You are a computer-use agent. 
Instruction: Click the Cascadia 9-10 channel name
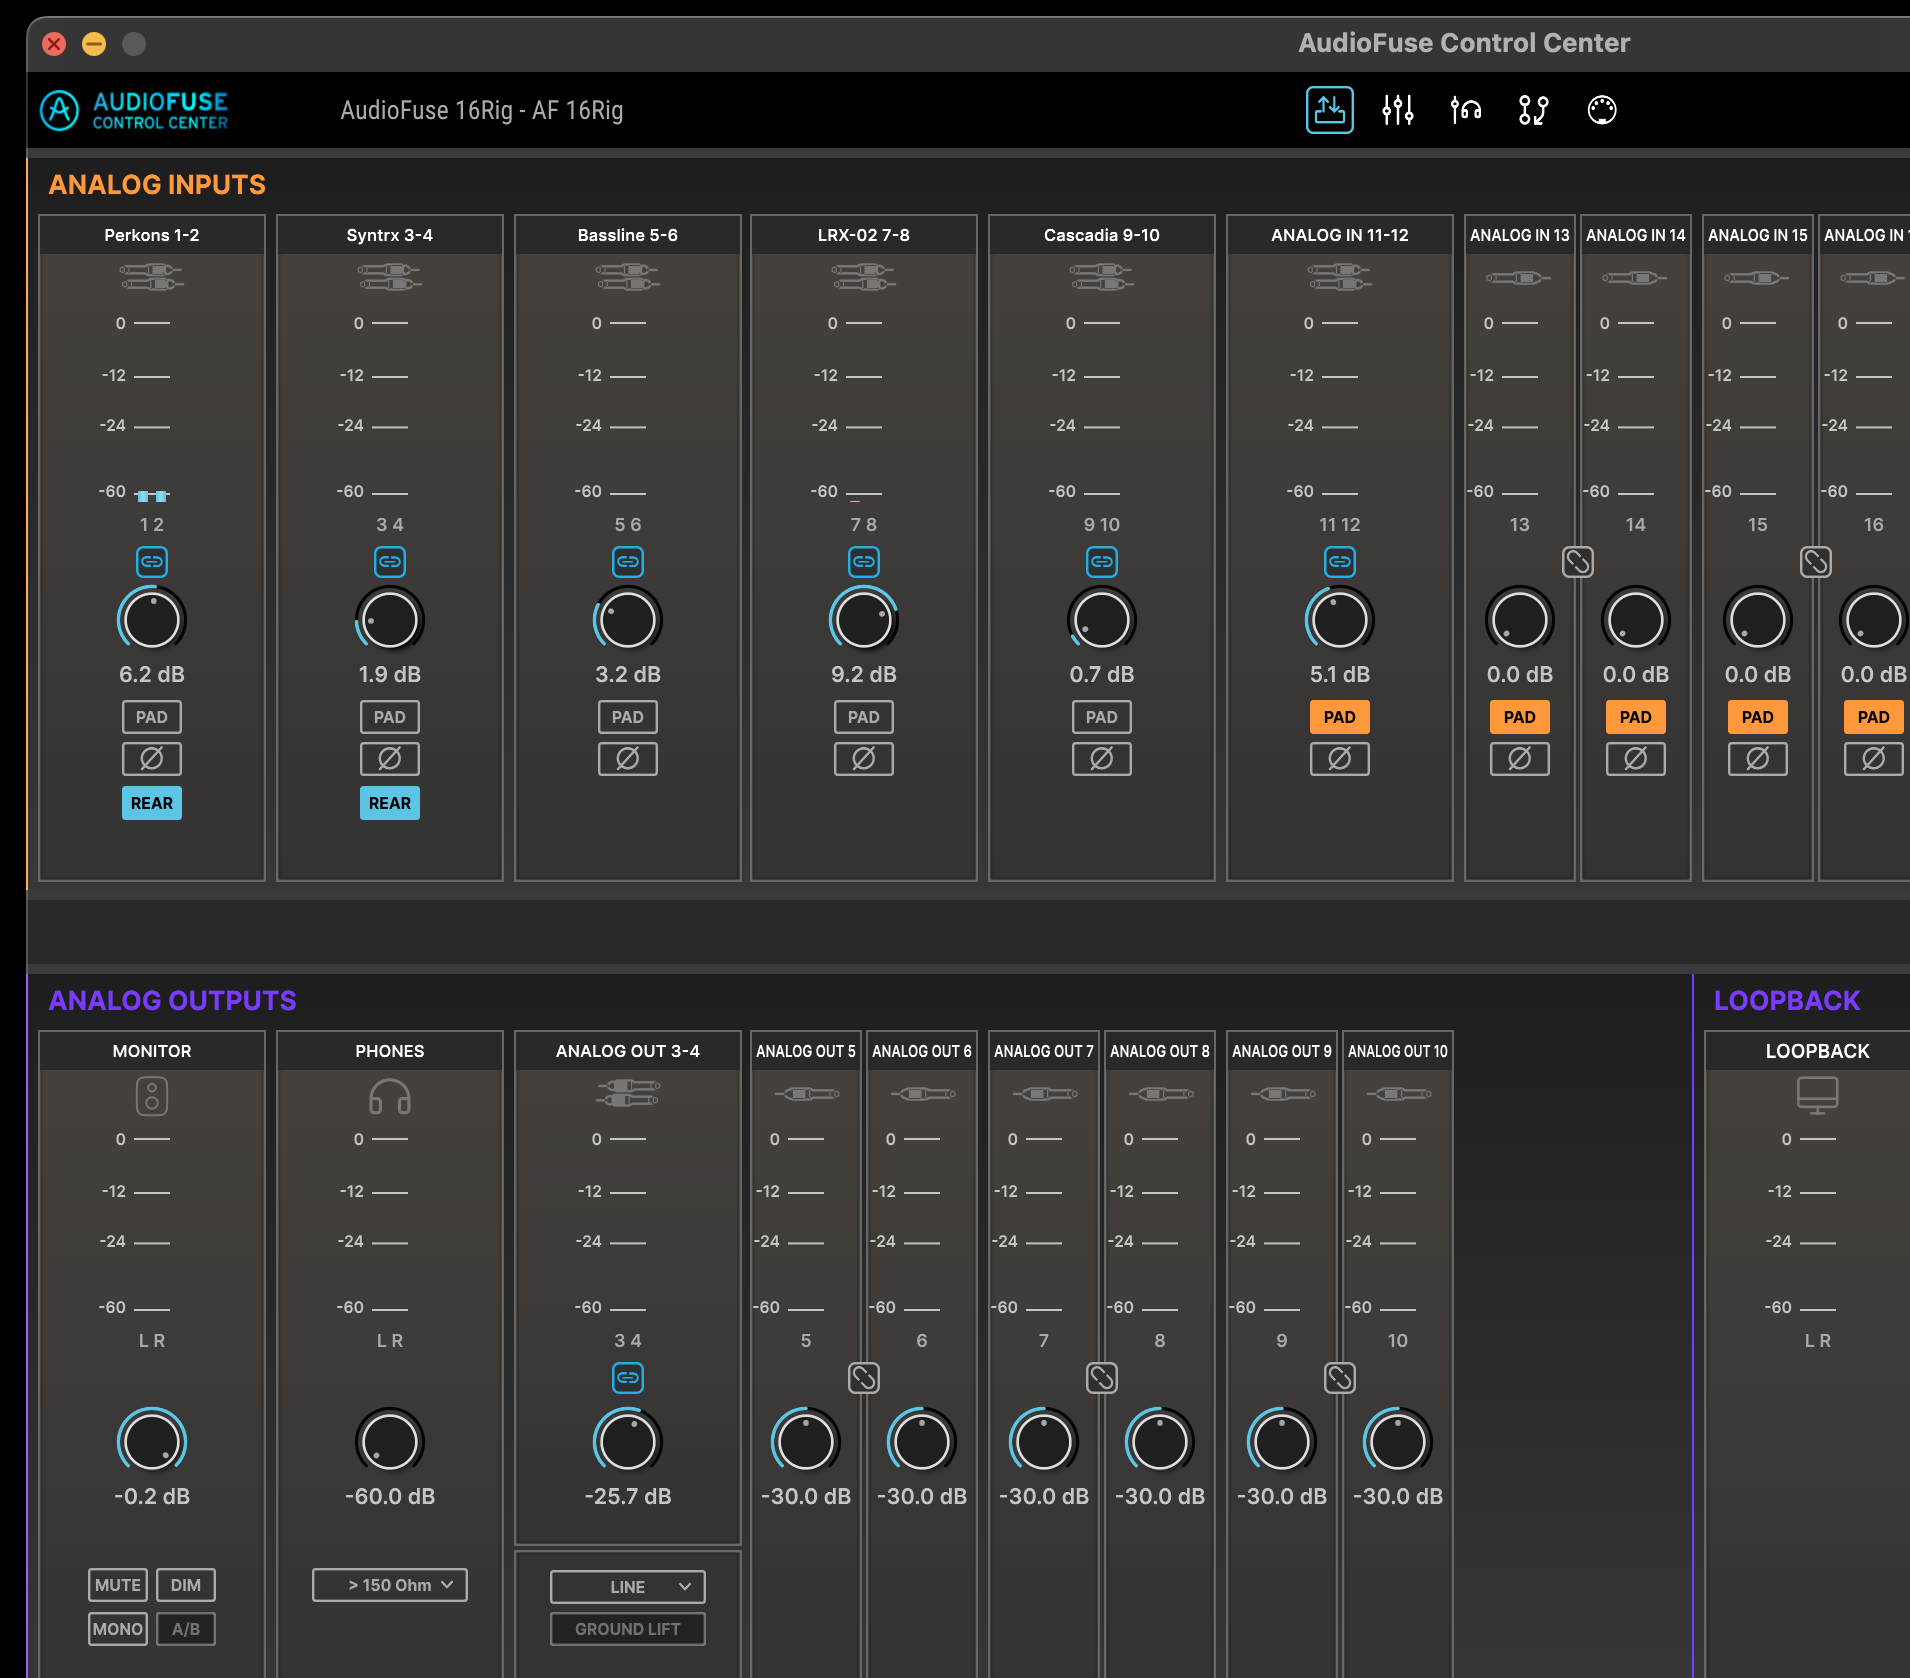(x=1102, y=235)
